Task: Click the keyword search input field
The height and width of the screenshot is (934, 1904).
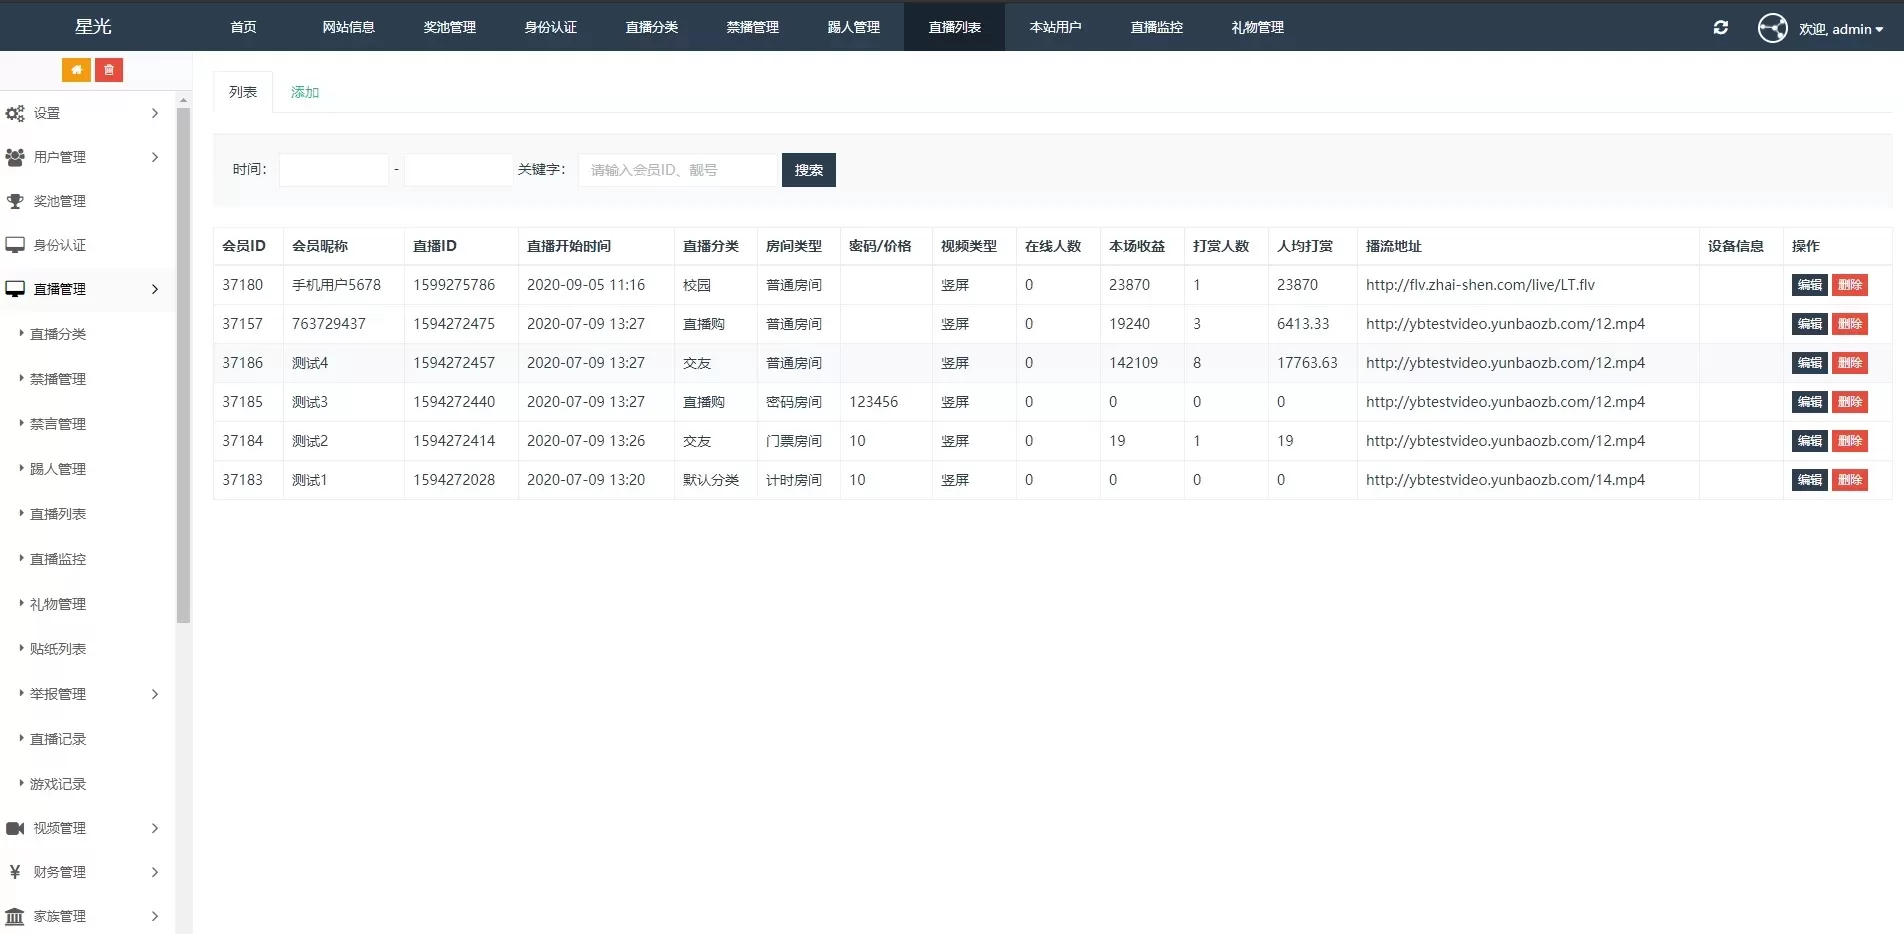Action: pos(678,169)
